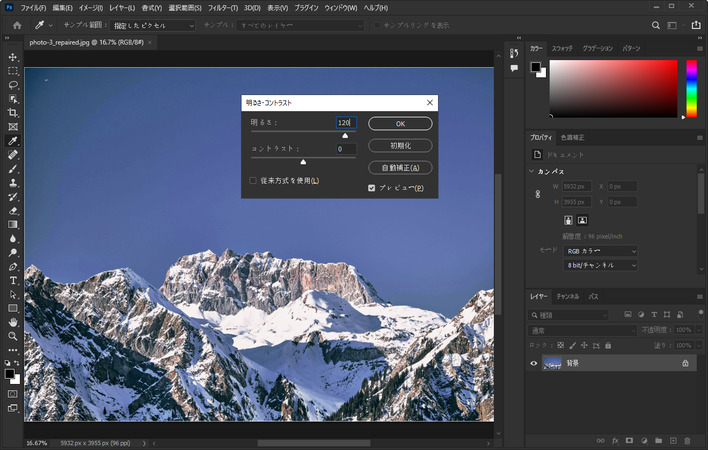
Task: Select the Crop tool
Action: coord(13,113)
